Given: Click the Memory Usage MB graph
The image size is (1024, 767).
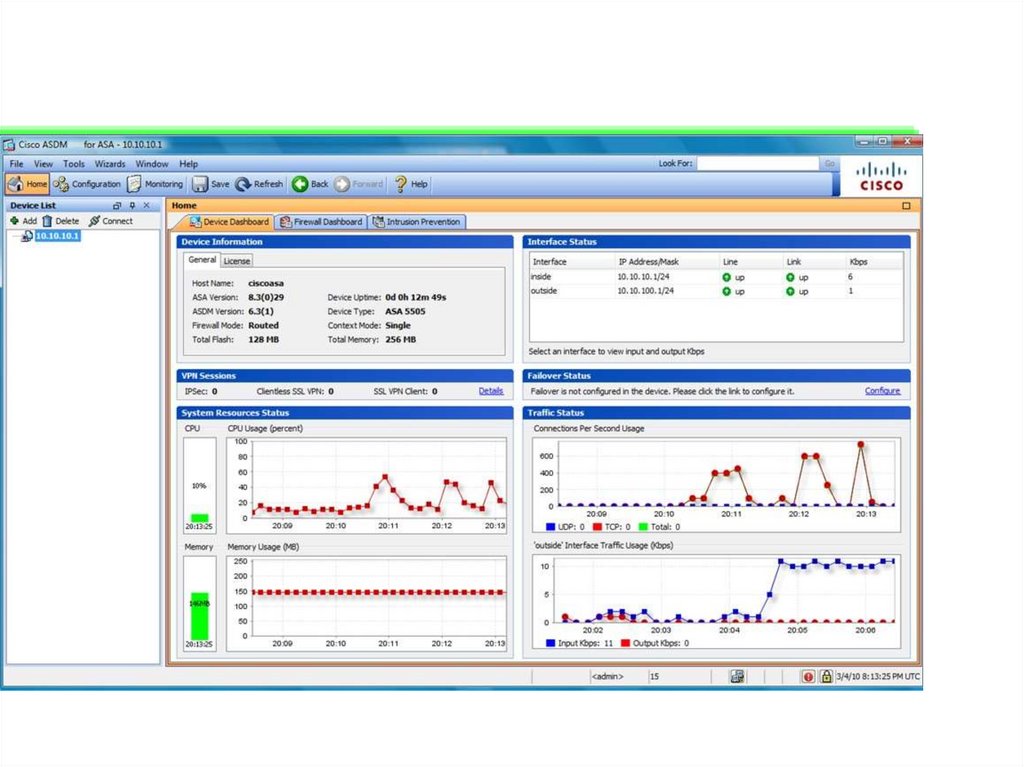Looking at the screenshot, I should [366, 604].
